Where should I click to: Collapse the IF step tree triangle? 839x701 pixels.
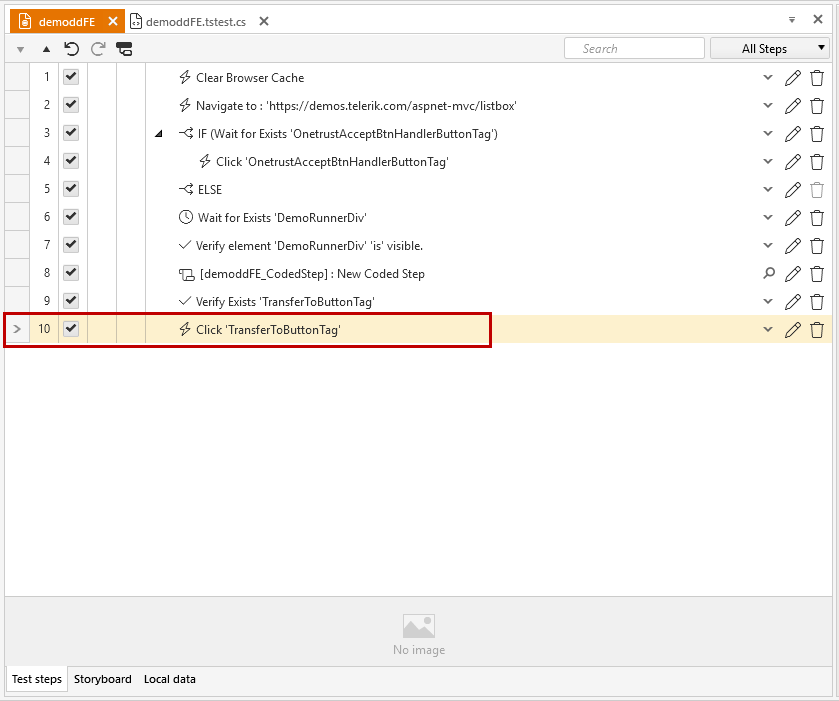pos(159,134)
